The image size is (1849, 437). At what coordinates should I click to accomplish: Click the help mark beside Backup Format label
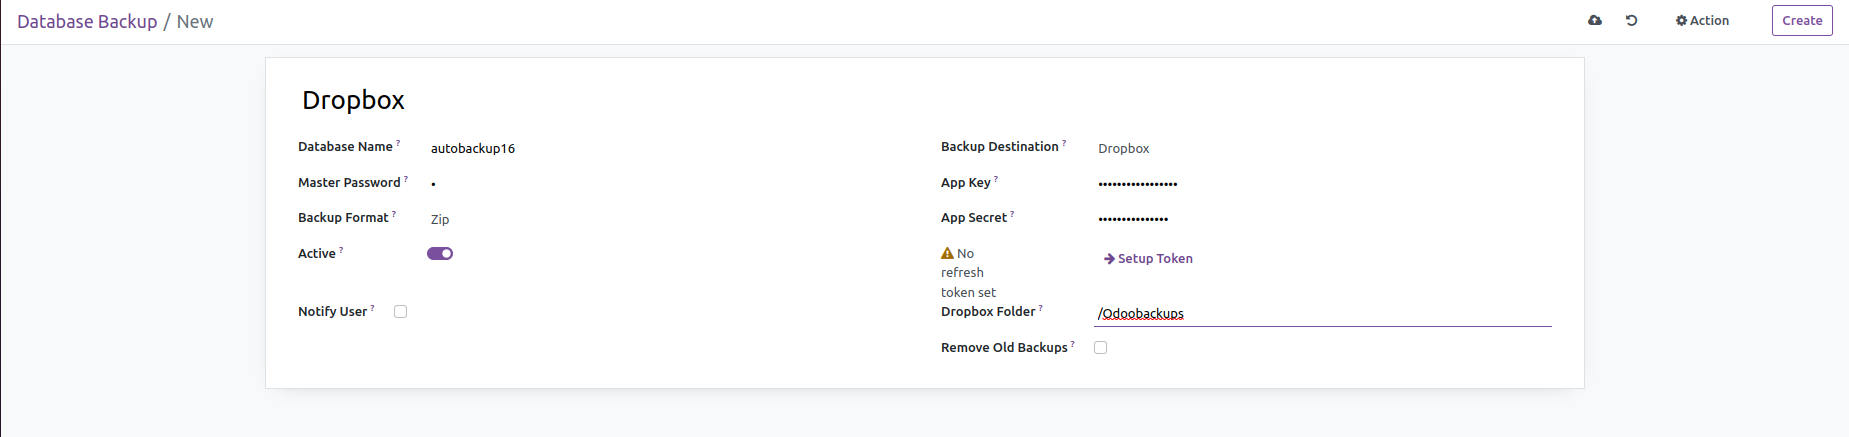click(394, 214)
